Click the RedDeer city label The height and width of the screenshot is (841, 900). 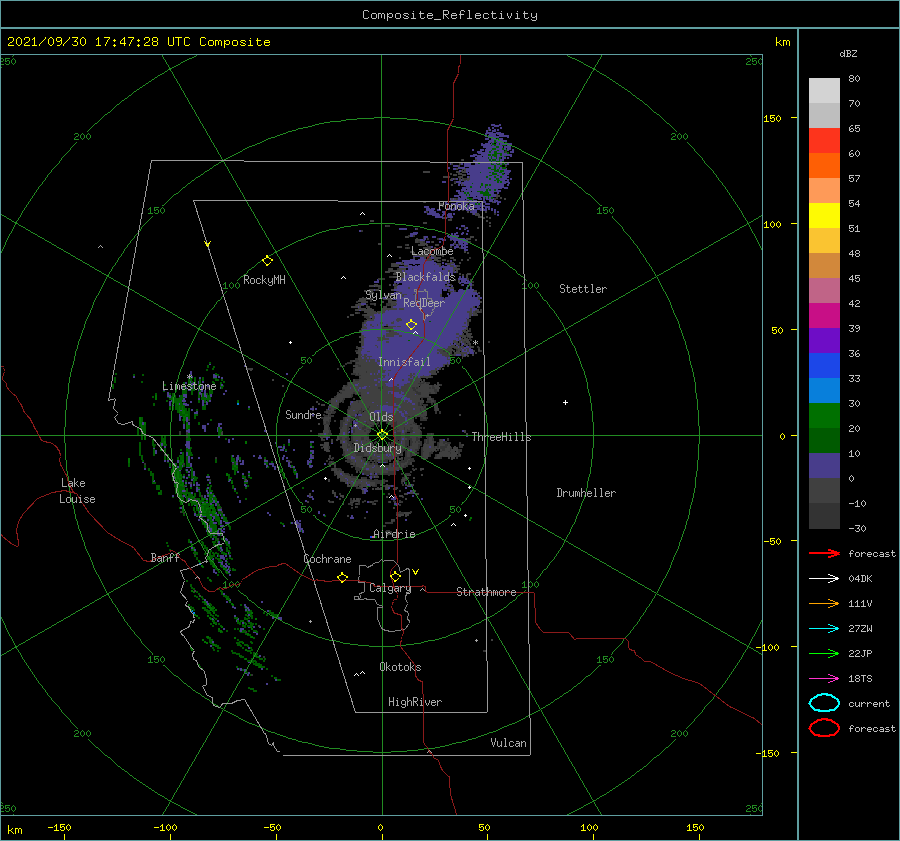[x=424, y=303]
